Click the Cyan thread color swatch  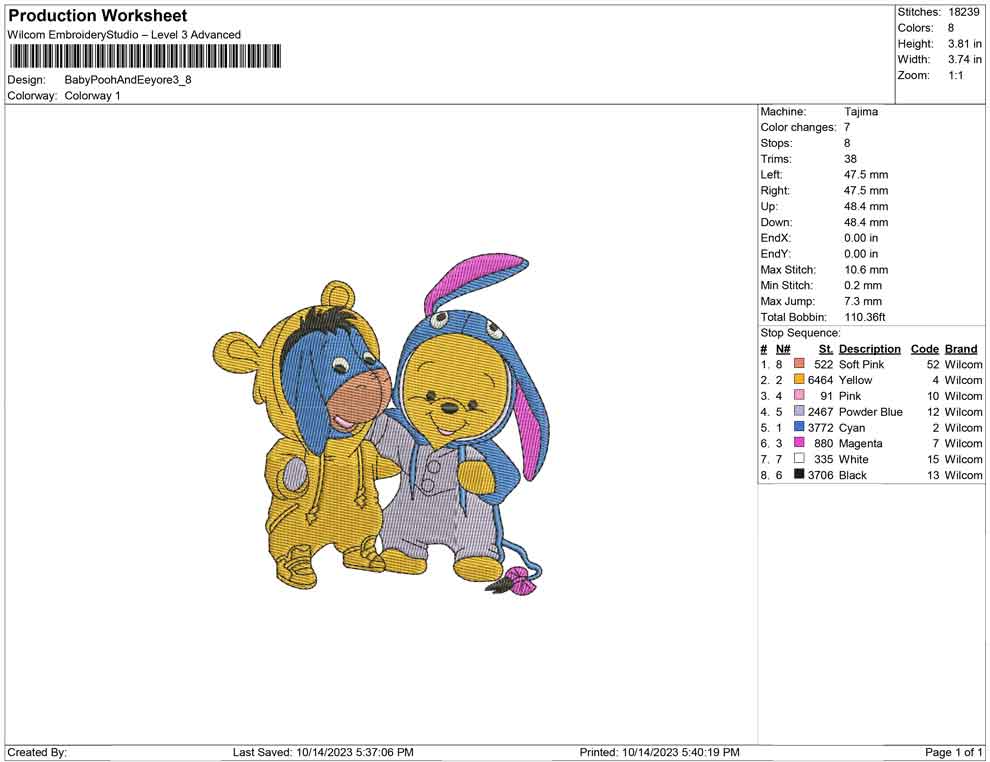pos(799,427)
